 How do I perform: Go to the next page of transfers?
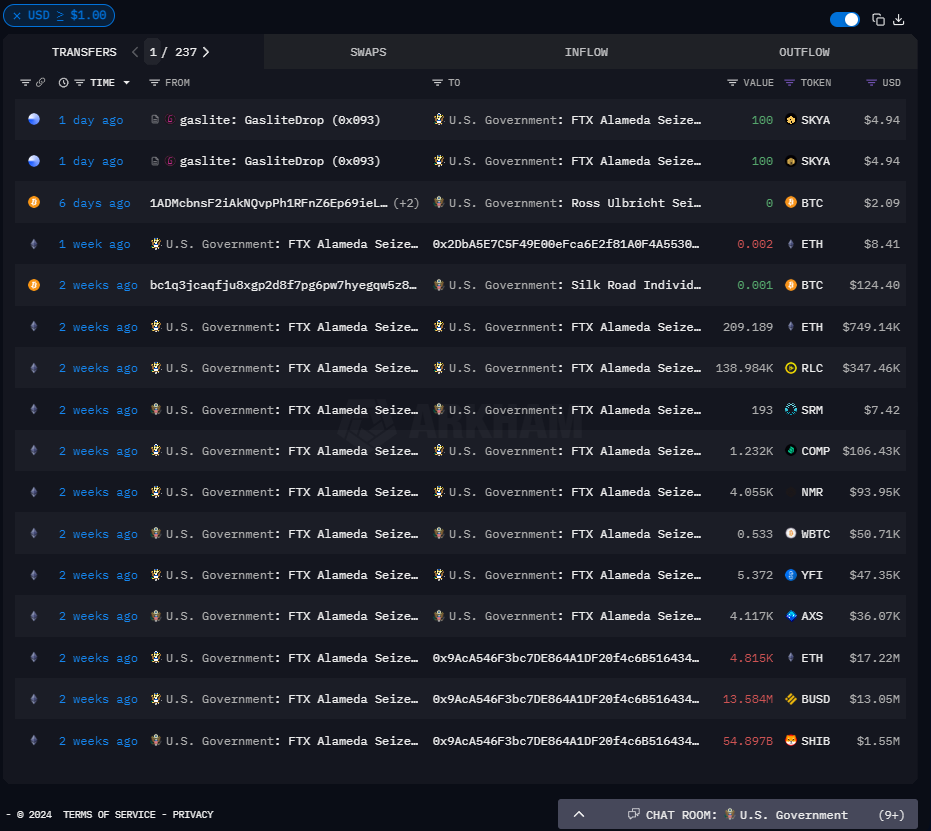pos(206,52)
